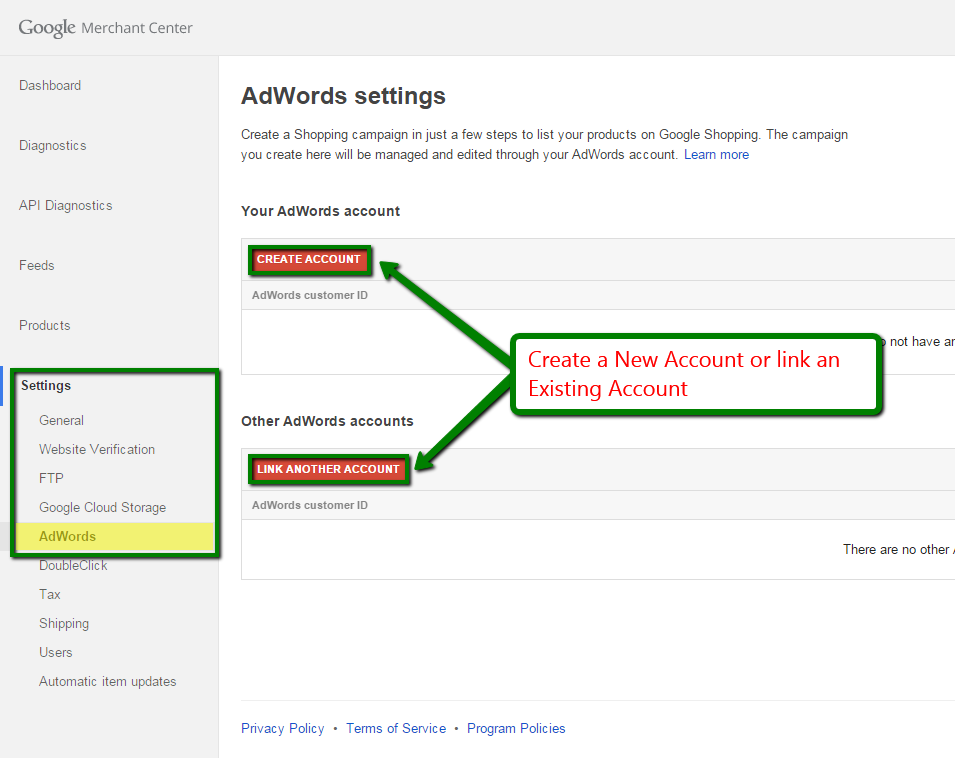Click the 'Other AdWords accounts' heading
955x758 pixels.
(x=327, y=421)
